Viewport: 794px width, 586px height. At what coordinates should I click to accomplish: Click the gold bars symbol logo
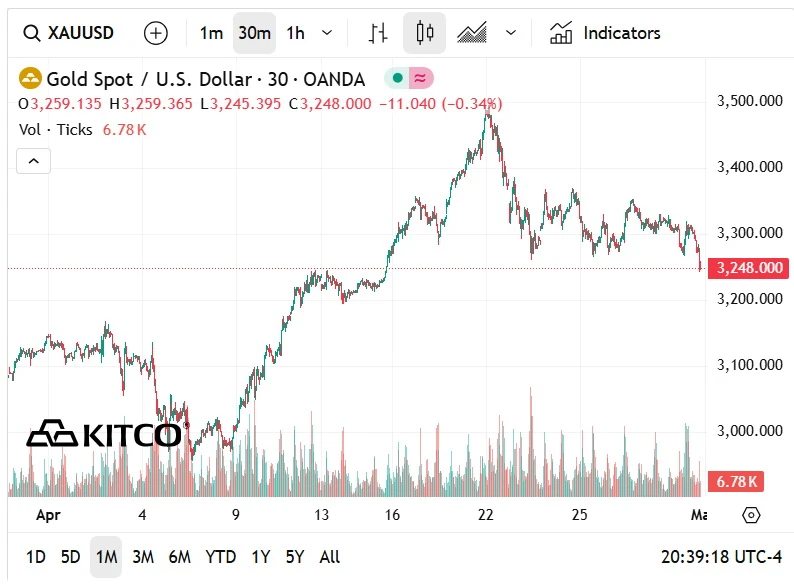click(x=31, y=79)
